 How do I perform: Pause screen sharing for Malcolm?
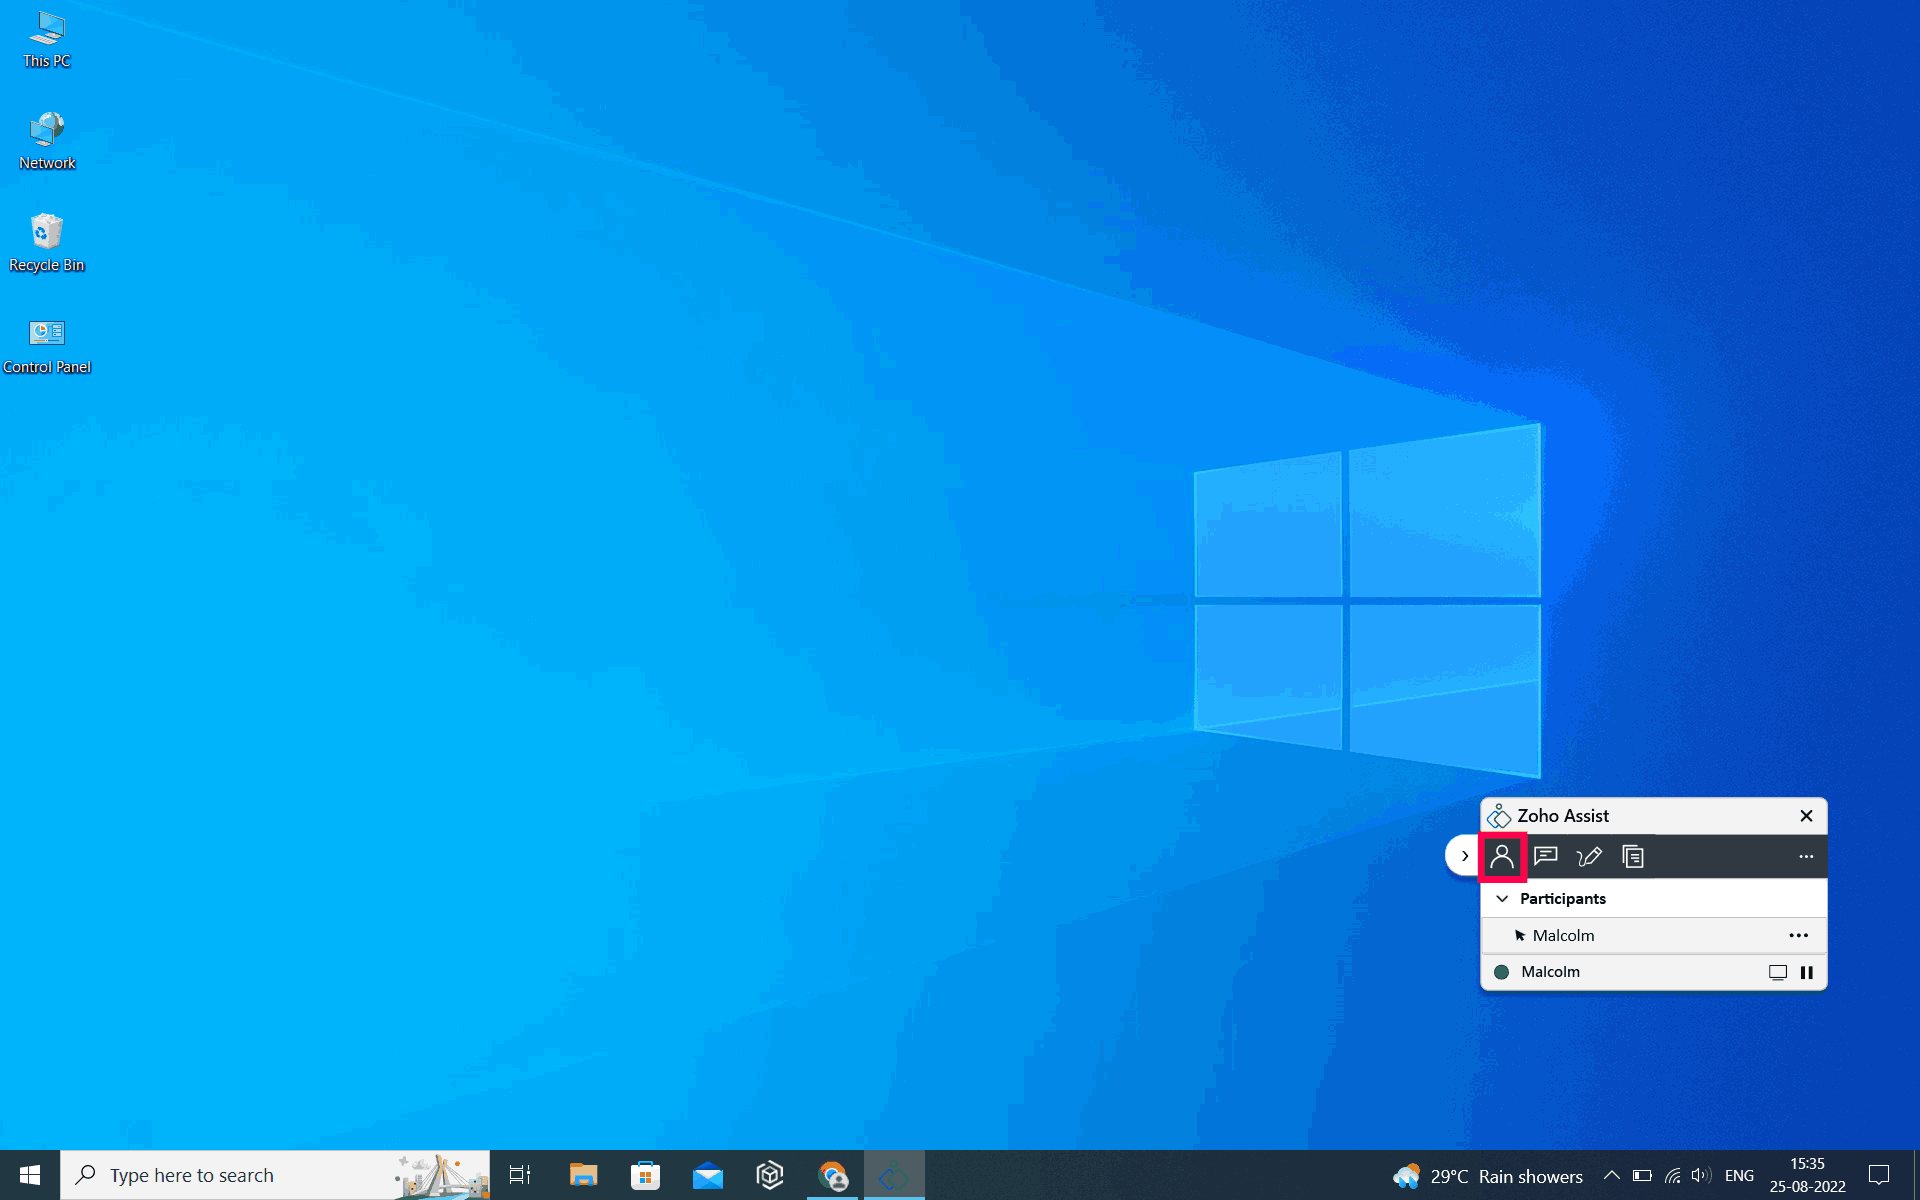1807,972
